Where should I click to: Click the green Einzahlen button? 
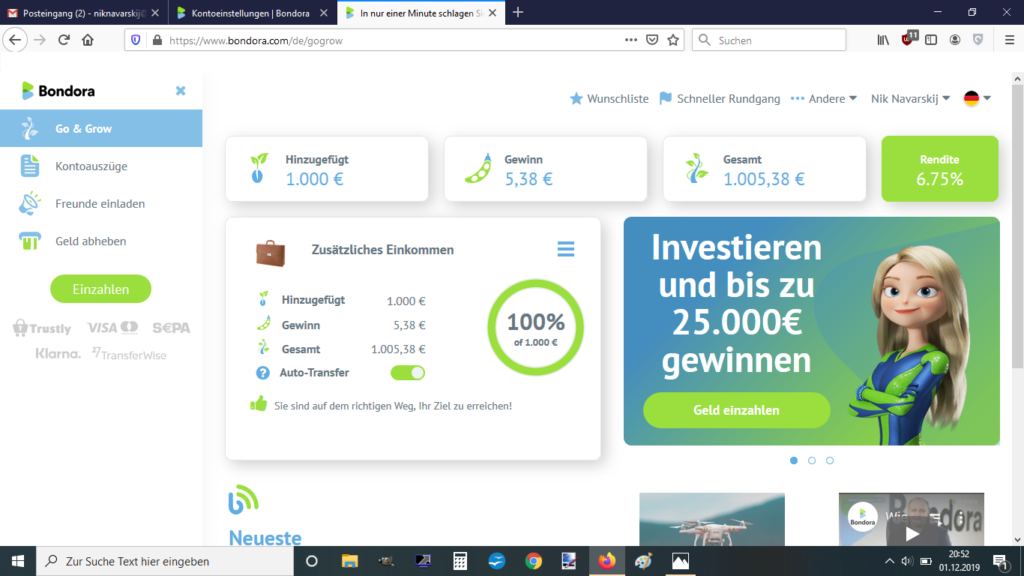tap(101, 289)
